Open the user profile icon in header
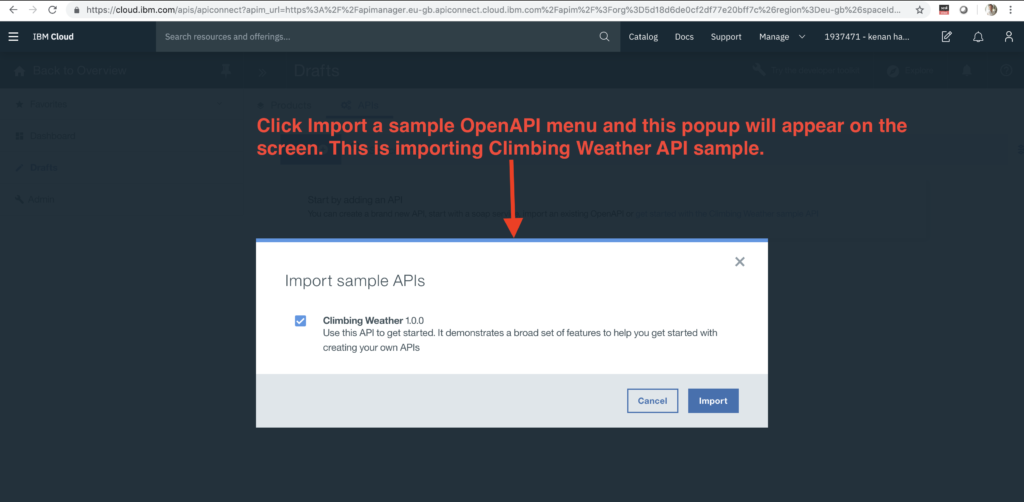 1009,37
